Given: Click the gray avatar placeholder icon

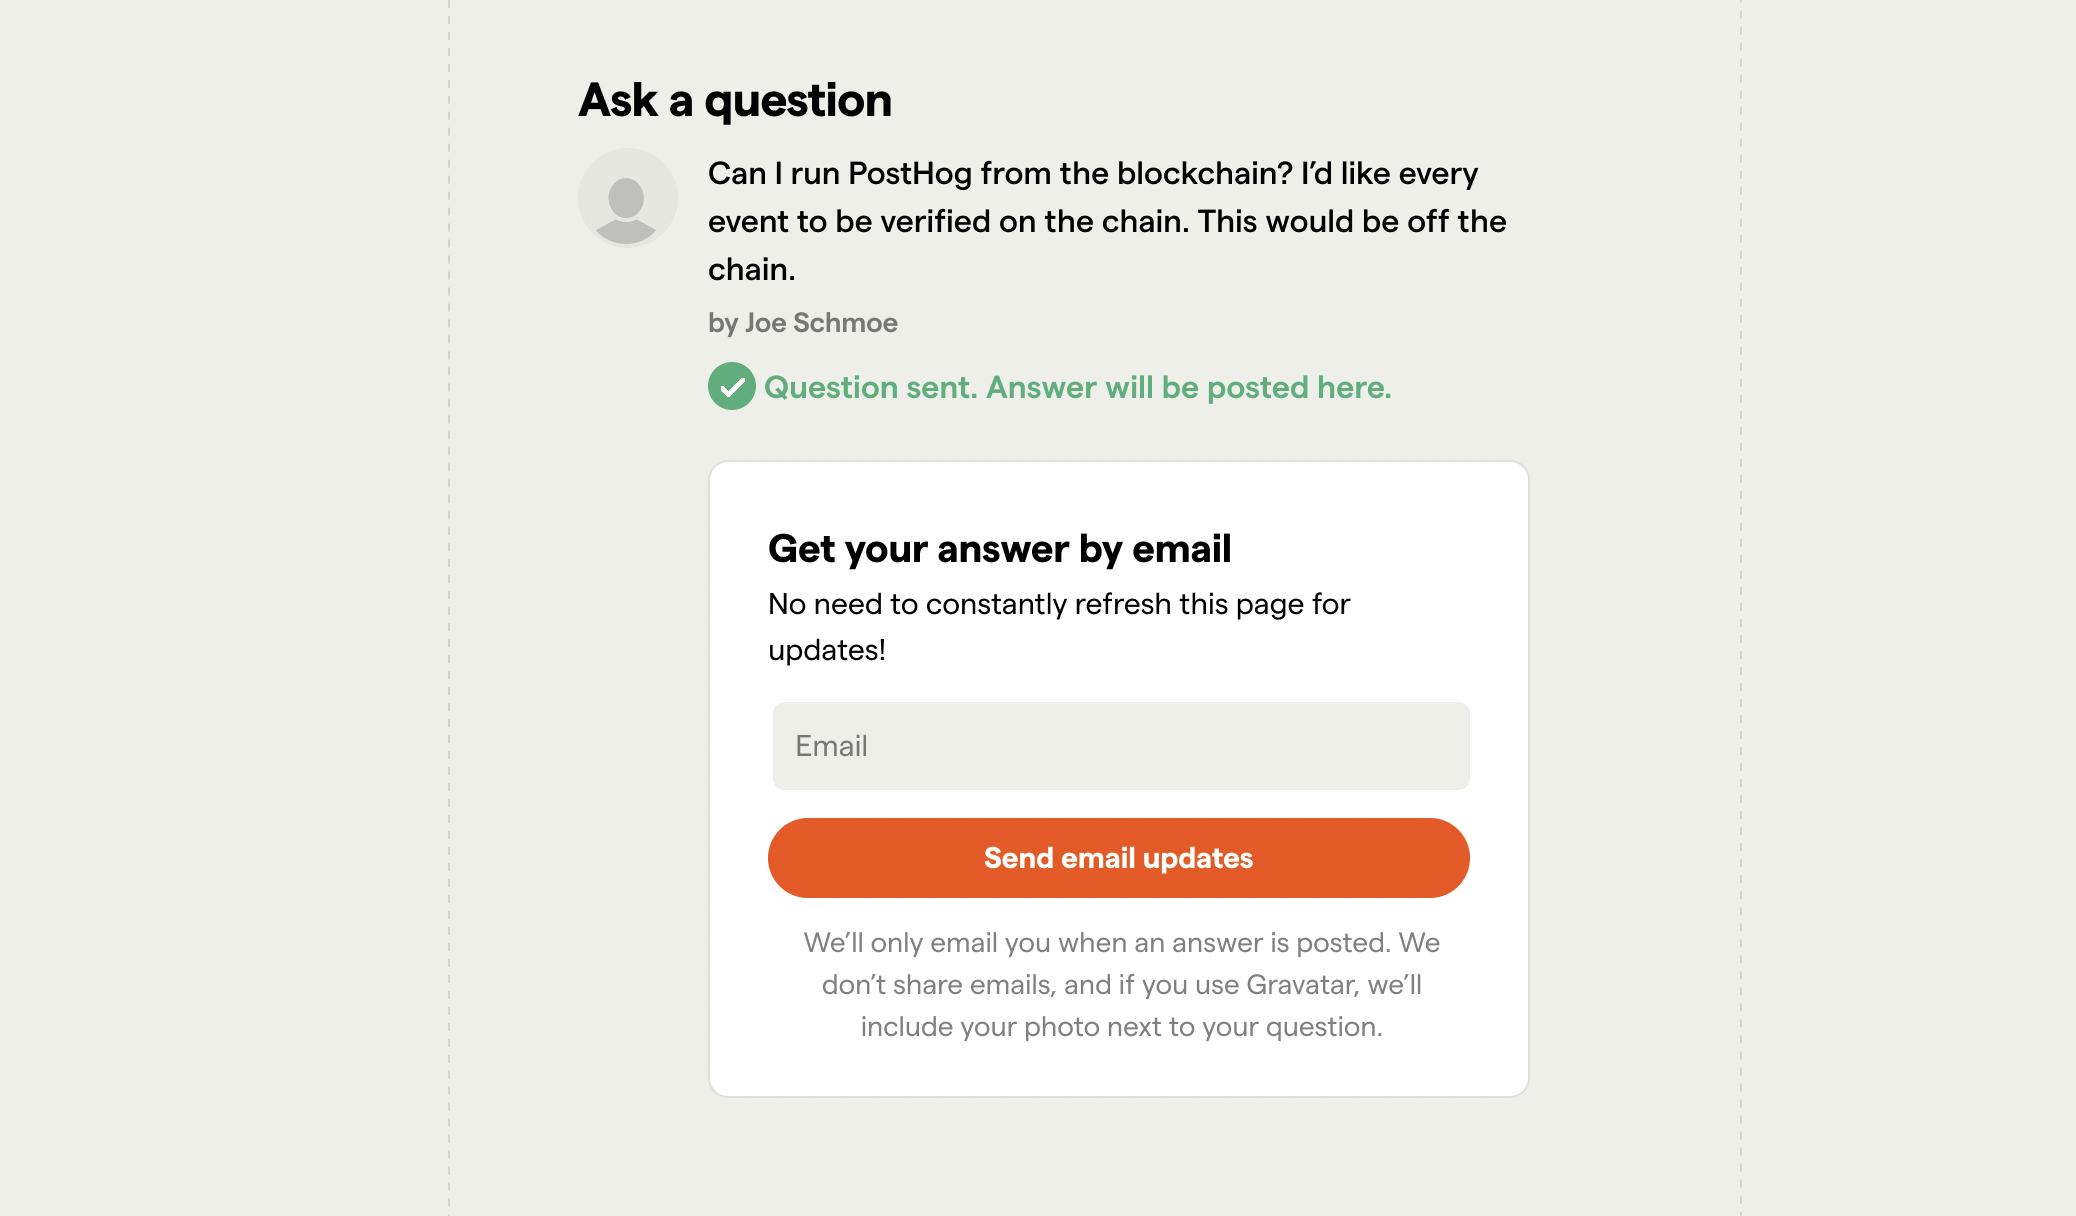Looking at the screenshot, I should click(628, 198).
